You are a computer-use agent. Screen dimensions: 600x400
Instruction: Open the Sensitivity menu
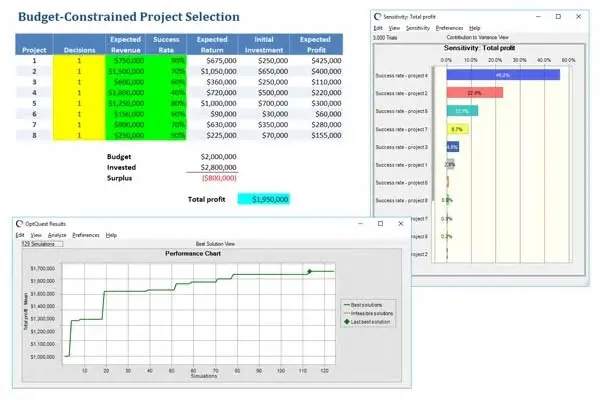point(418,28)
